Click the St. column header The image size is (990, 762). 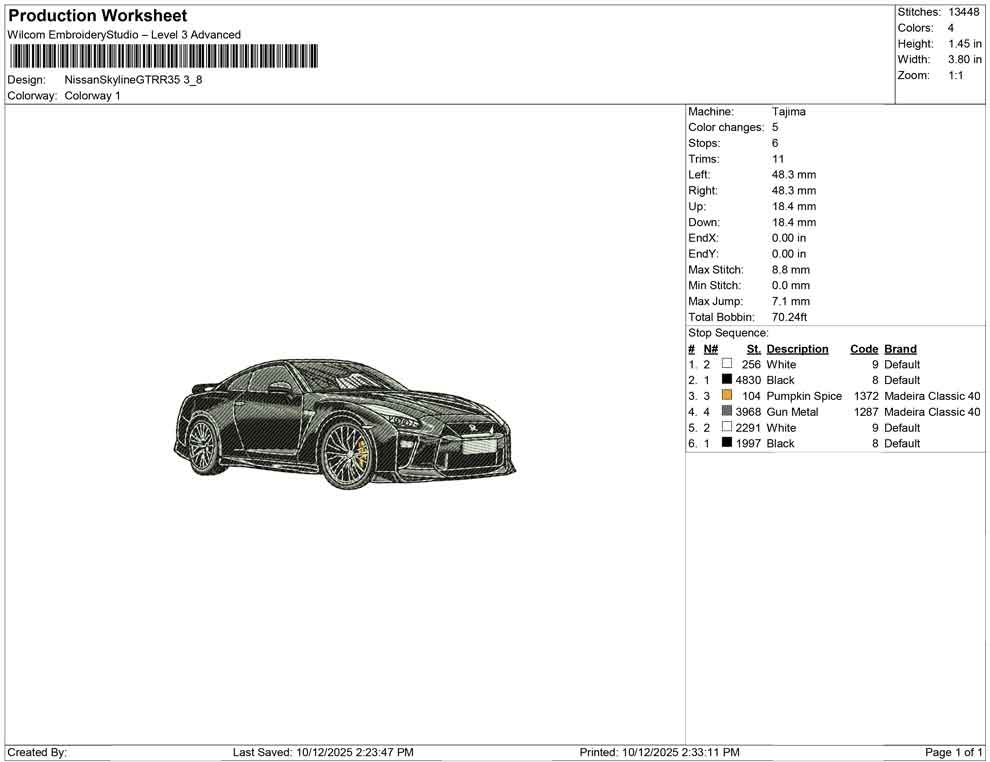[x=753, y=349]
